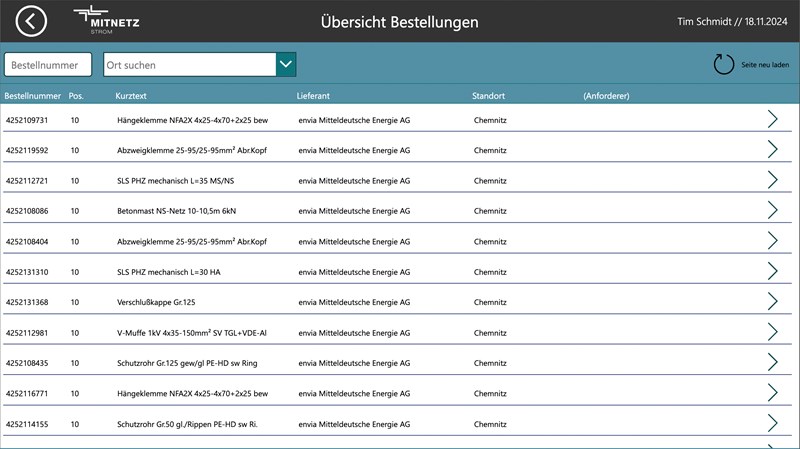Open details arrow for order 4252131310
Image resolution: width=800 pixels, height=449 pixels.
point(772,271)
